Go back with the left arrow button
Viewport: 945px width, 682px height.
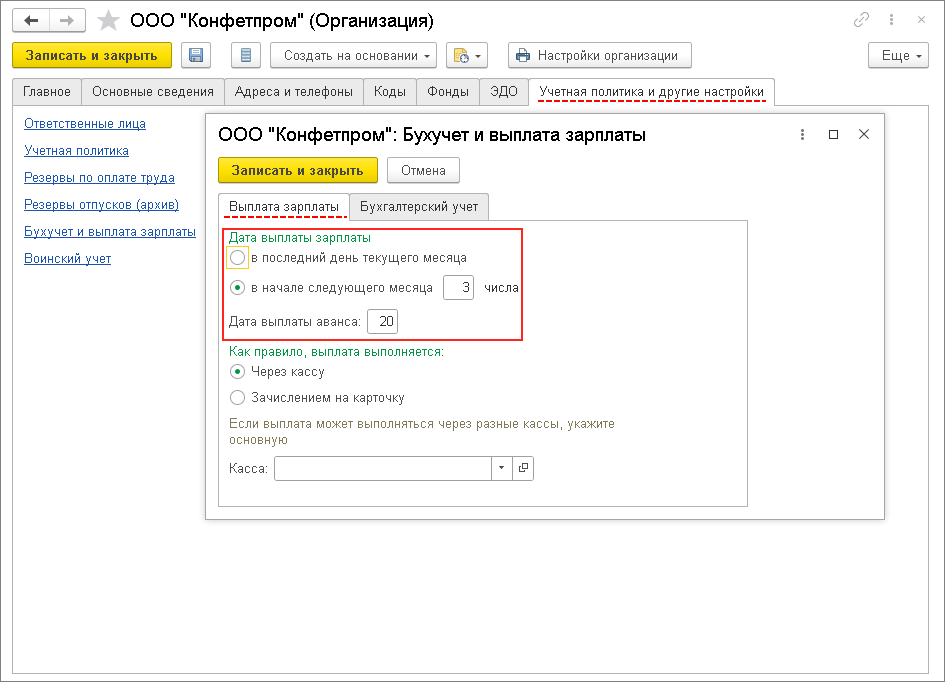pyautogui.click(x=31, y=20)
